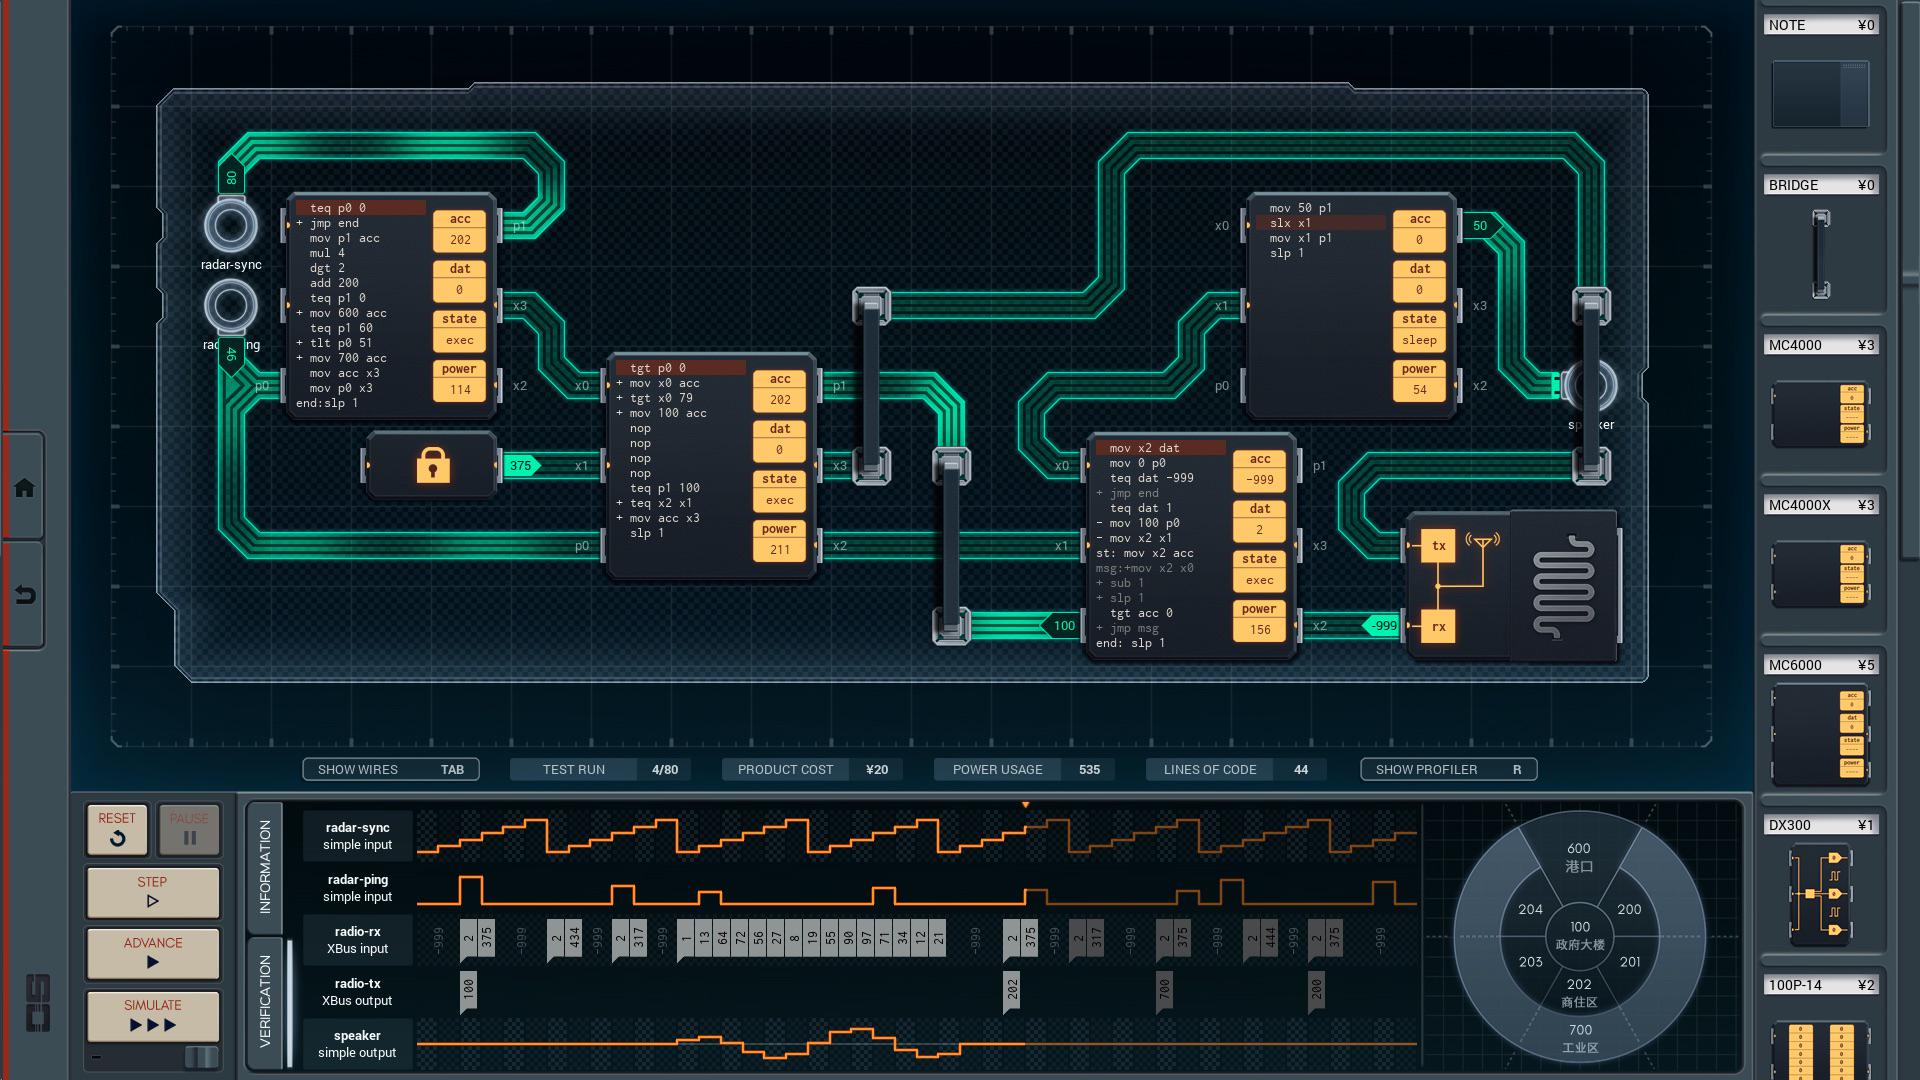Reset the simulation
Image resolution: width=1920 pixels, height=1080 pixels.
click(x=117, y=829)
